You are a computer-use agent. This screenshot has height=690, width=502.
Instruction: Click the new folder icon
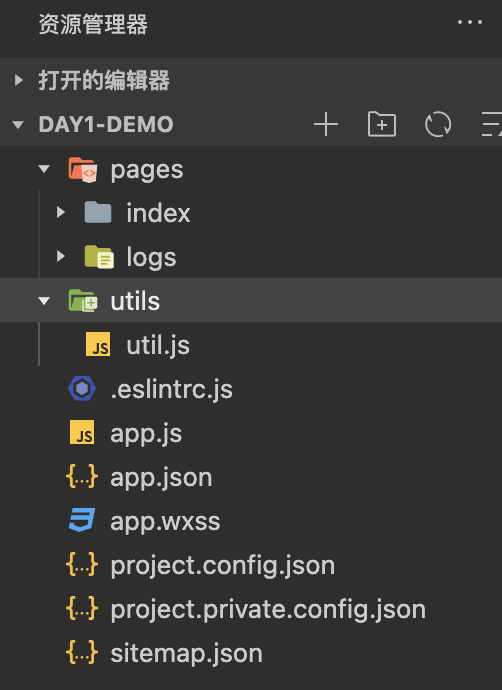[382, 125]
